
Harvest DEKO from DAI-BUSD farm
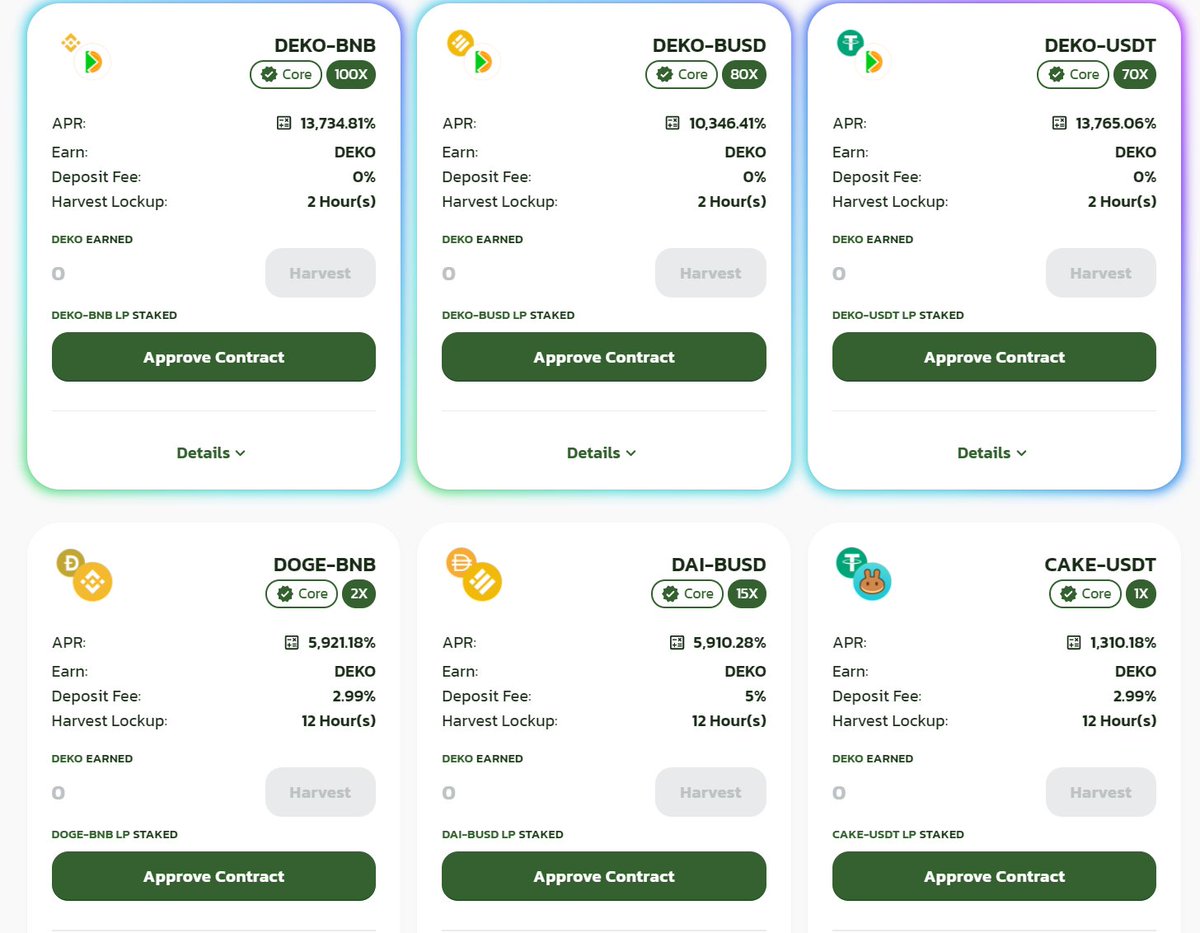711,792
